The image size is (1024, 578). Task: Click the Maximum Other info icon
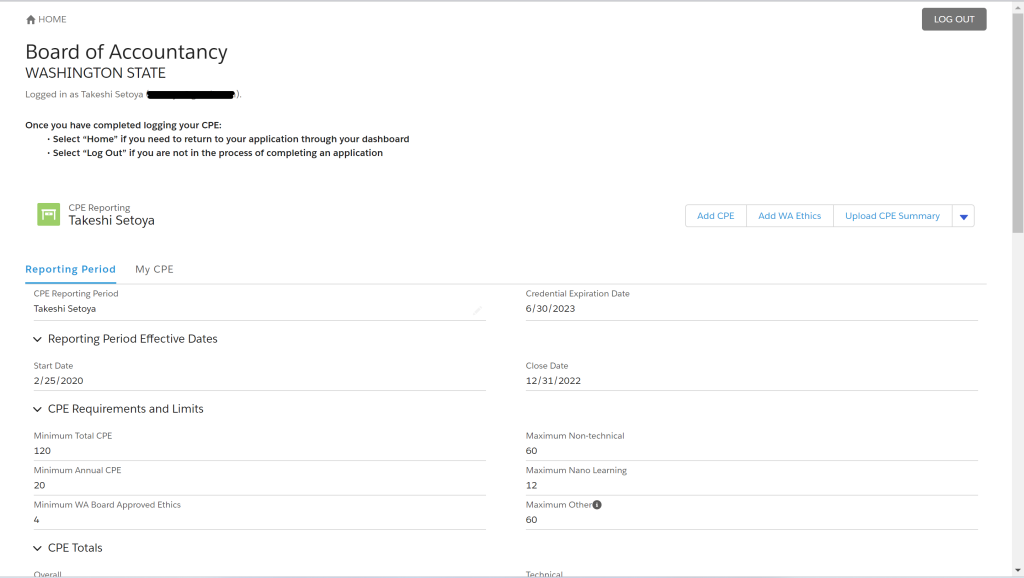coord(597,505)
